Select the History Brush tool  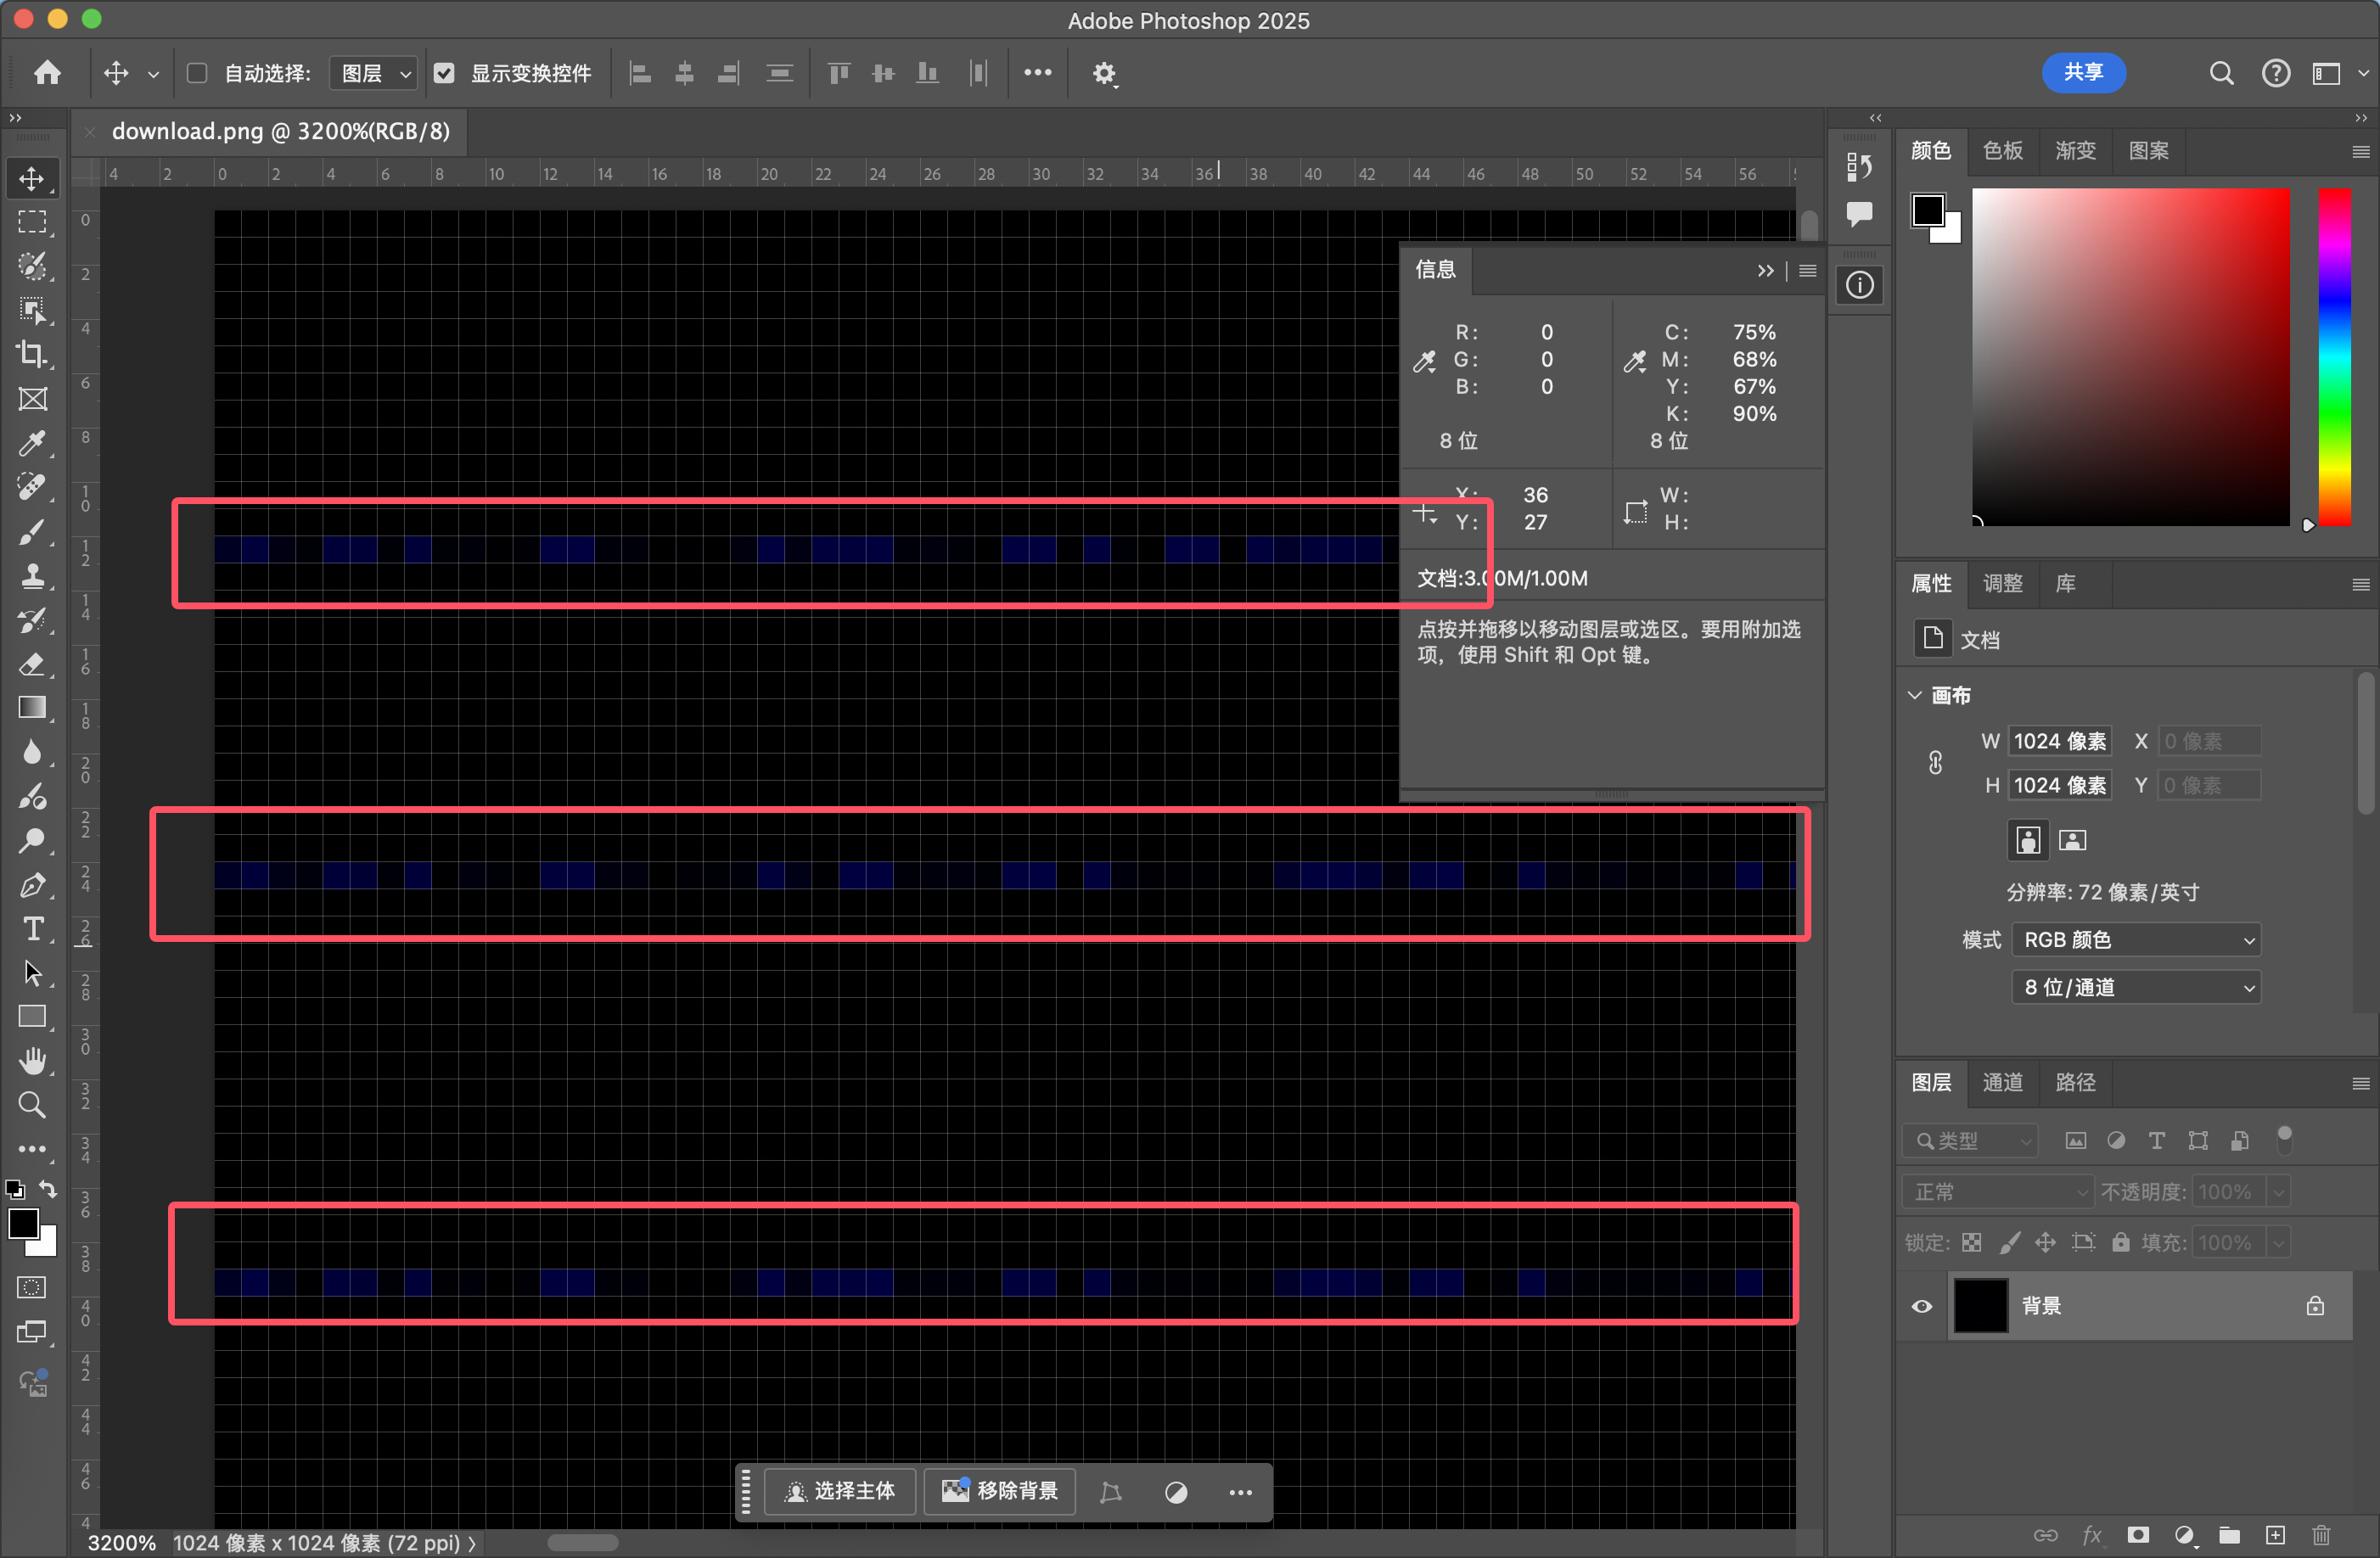pos(32,620)
